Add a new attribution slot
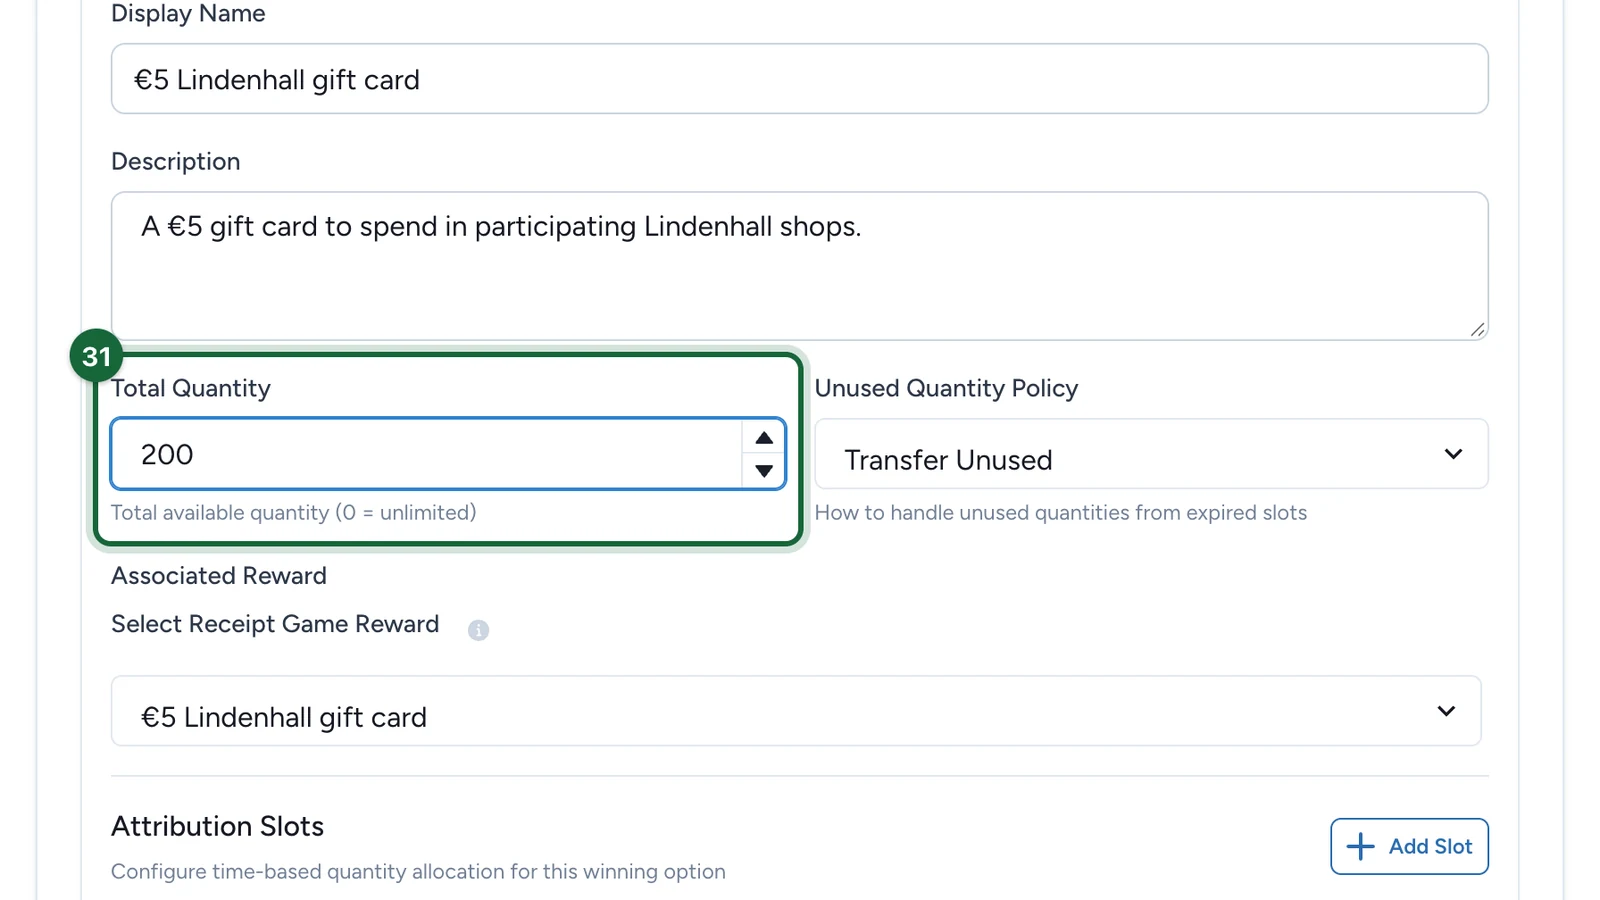The width and height of the screenshot is (1600, 900). click(x=1409, y=847)
